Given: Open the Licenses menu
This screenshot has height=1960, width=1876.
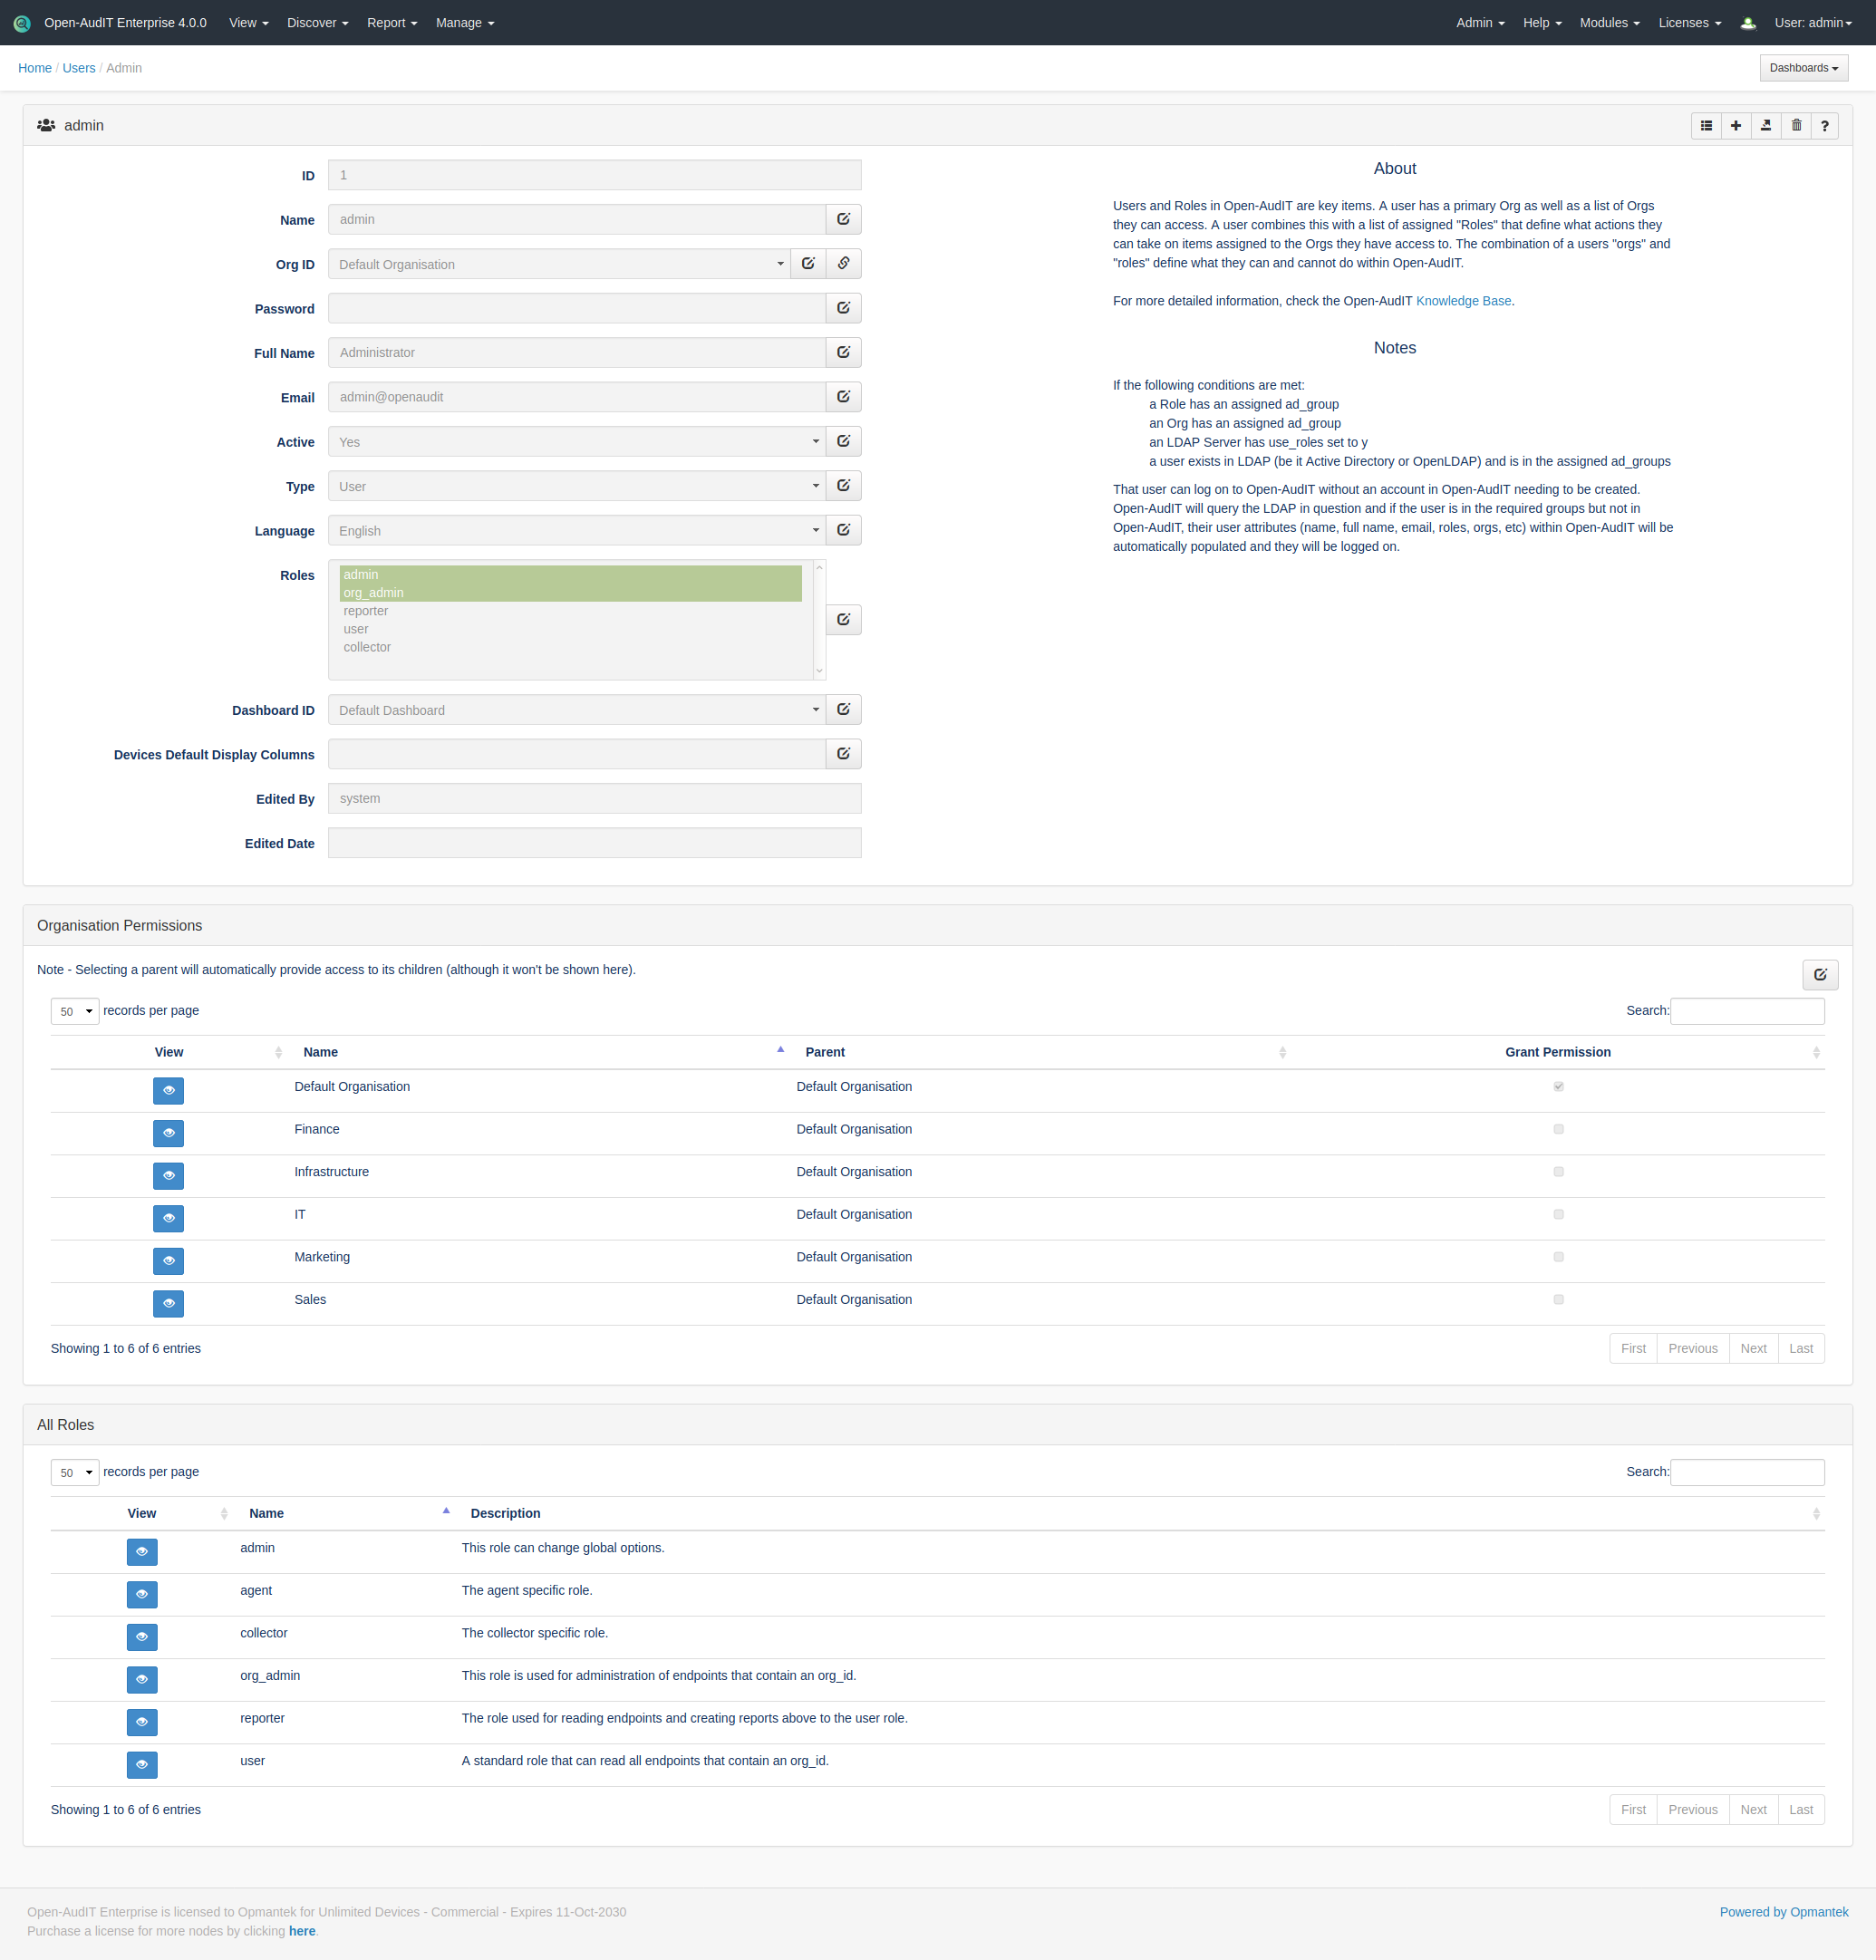Looking at the screenshot, I should tap(1689, 23).
